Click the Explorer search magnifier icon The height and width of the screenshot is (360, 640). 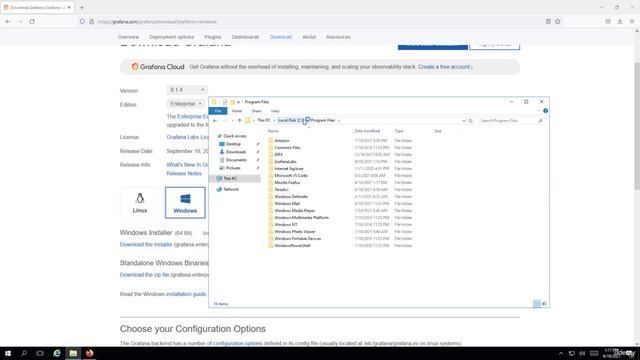540,121
